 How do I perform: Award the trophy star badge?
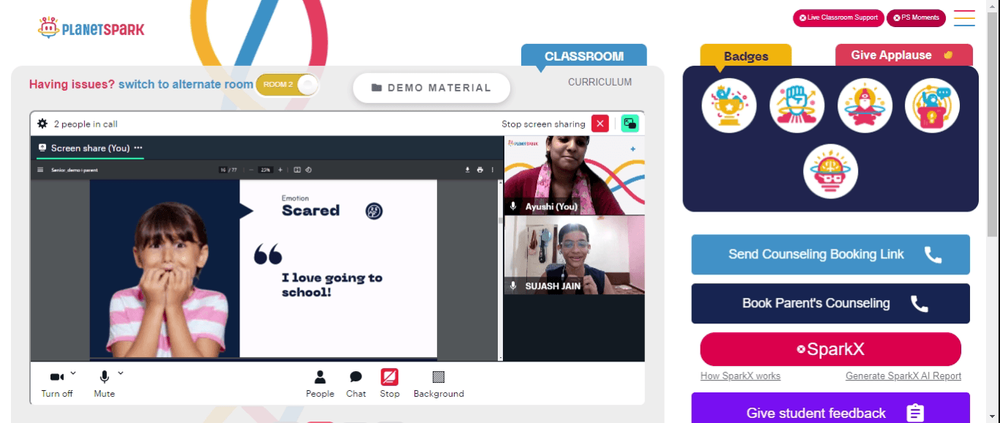click(x=729, y=106)
